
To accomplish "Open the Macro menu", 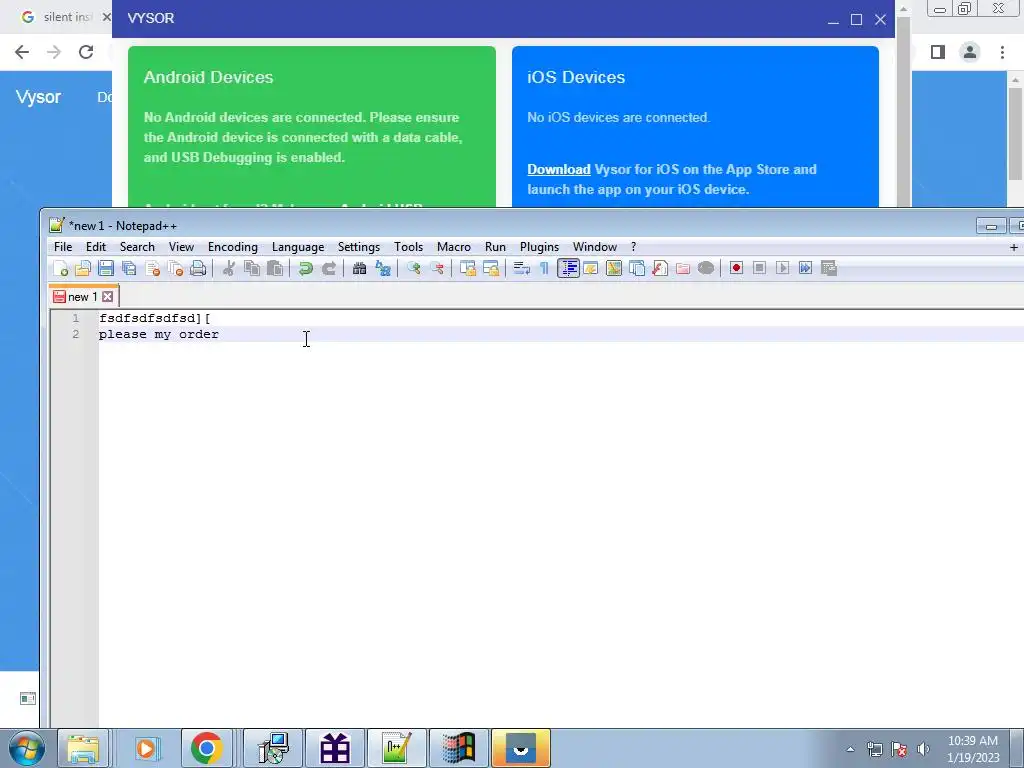I will (x=454, y=247).
